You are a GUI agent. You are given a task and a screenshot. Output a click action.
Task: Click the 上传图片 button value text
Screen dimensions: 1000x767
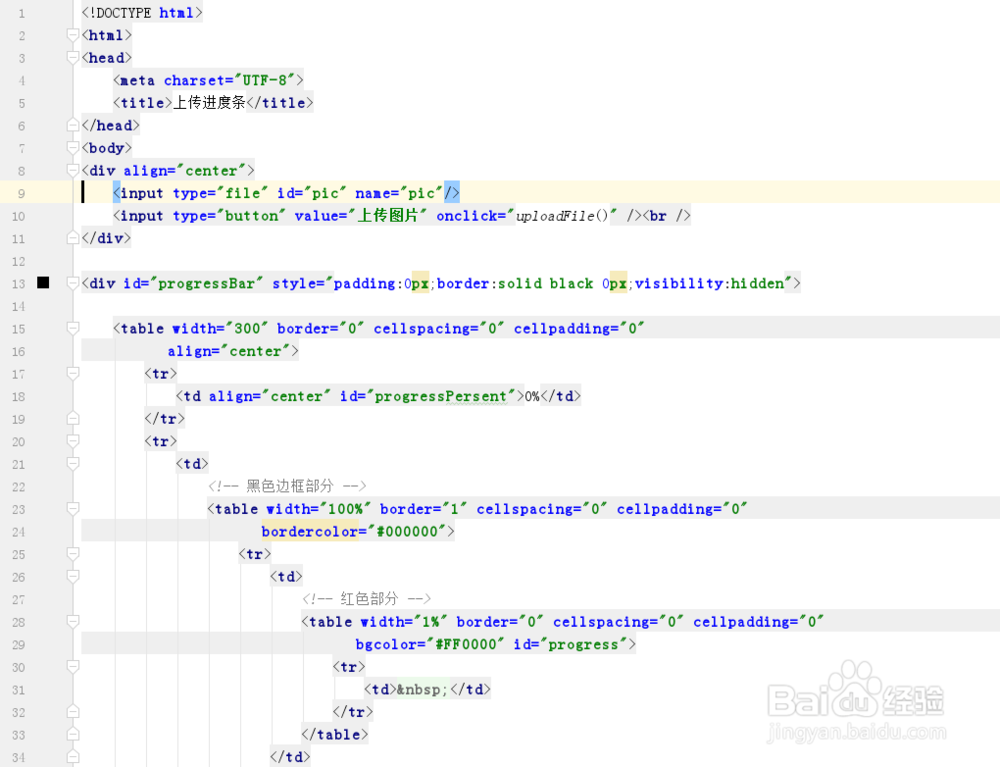[x=387, y=215]
